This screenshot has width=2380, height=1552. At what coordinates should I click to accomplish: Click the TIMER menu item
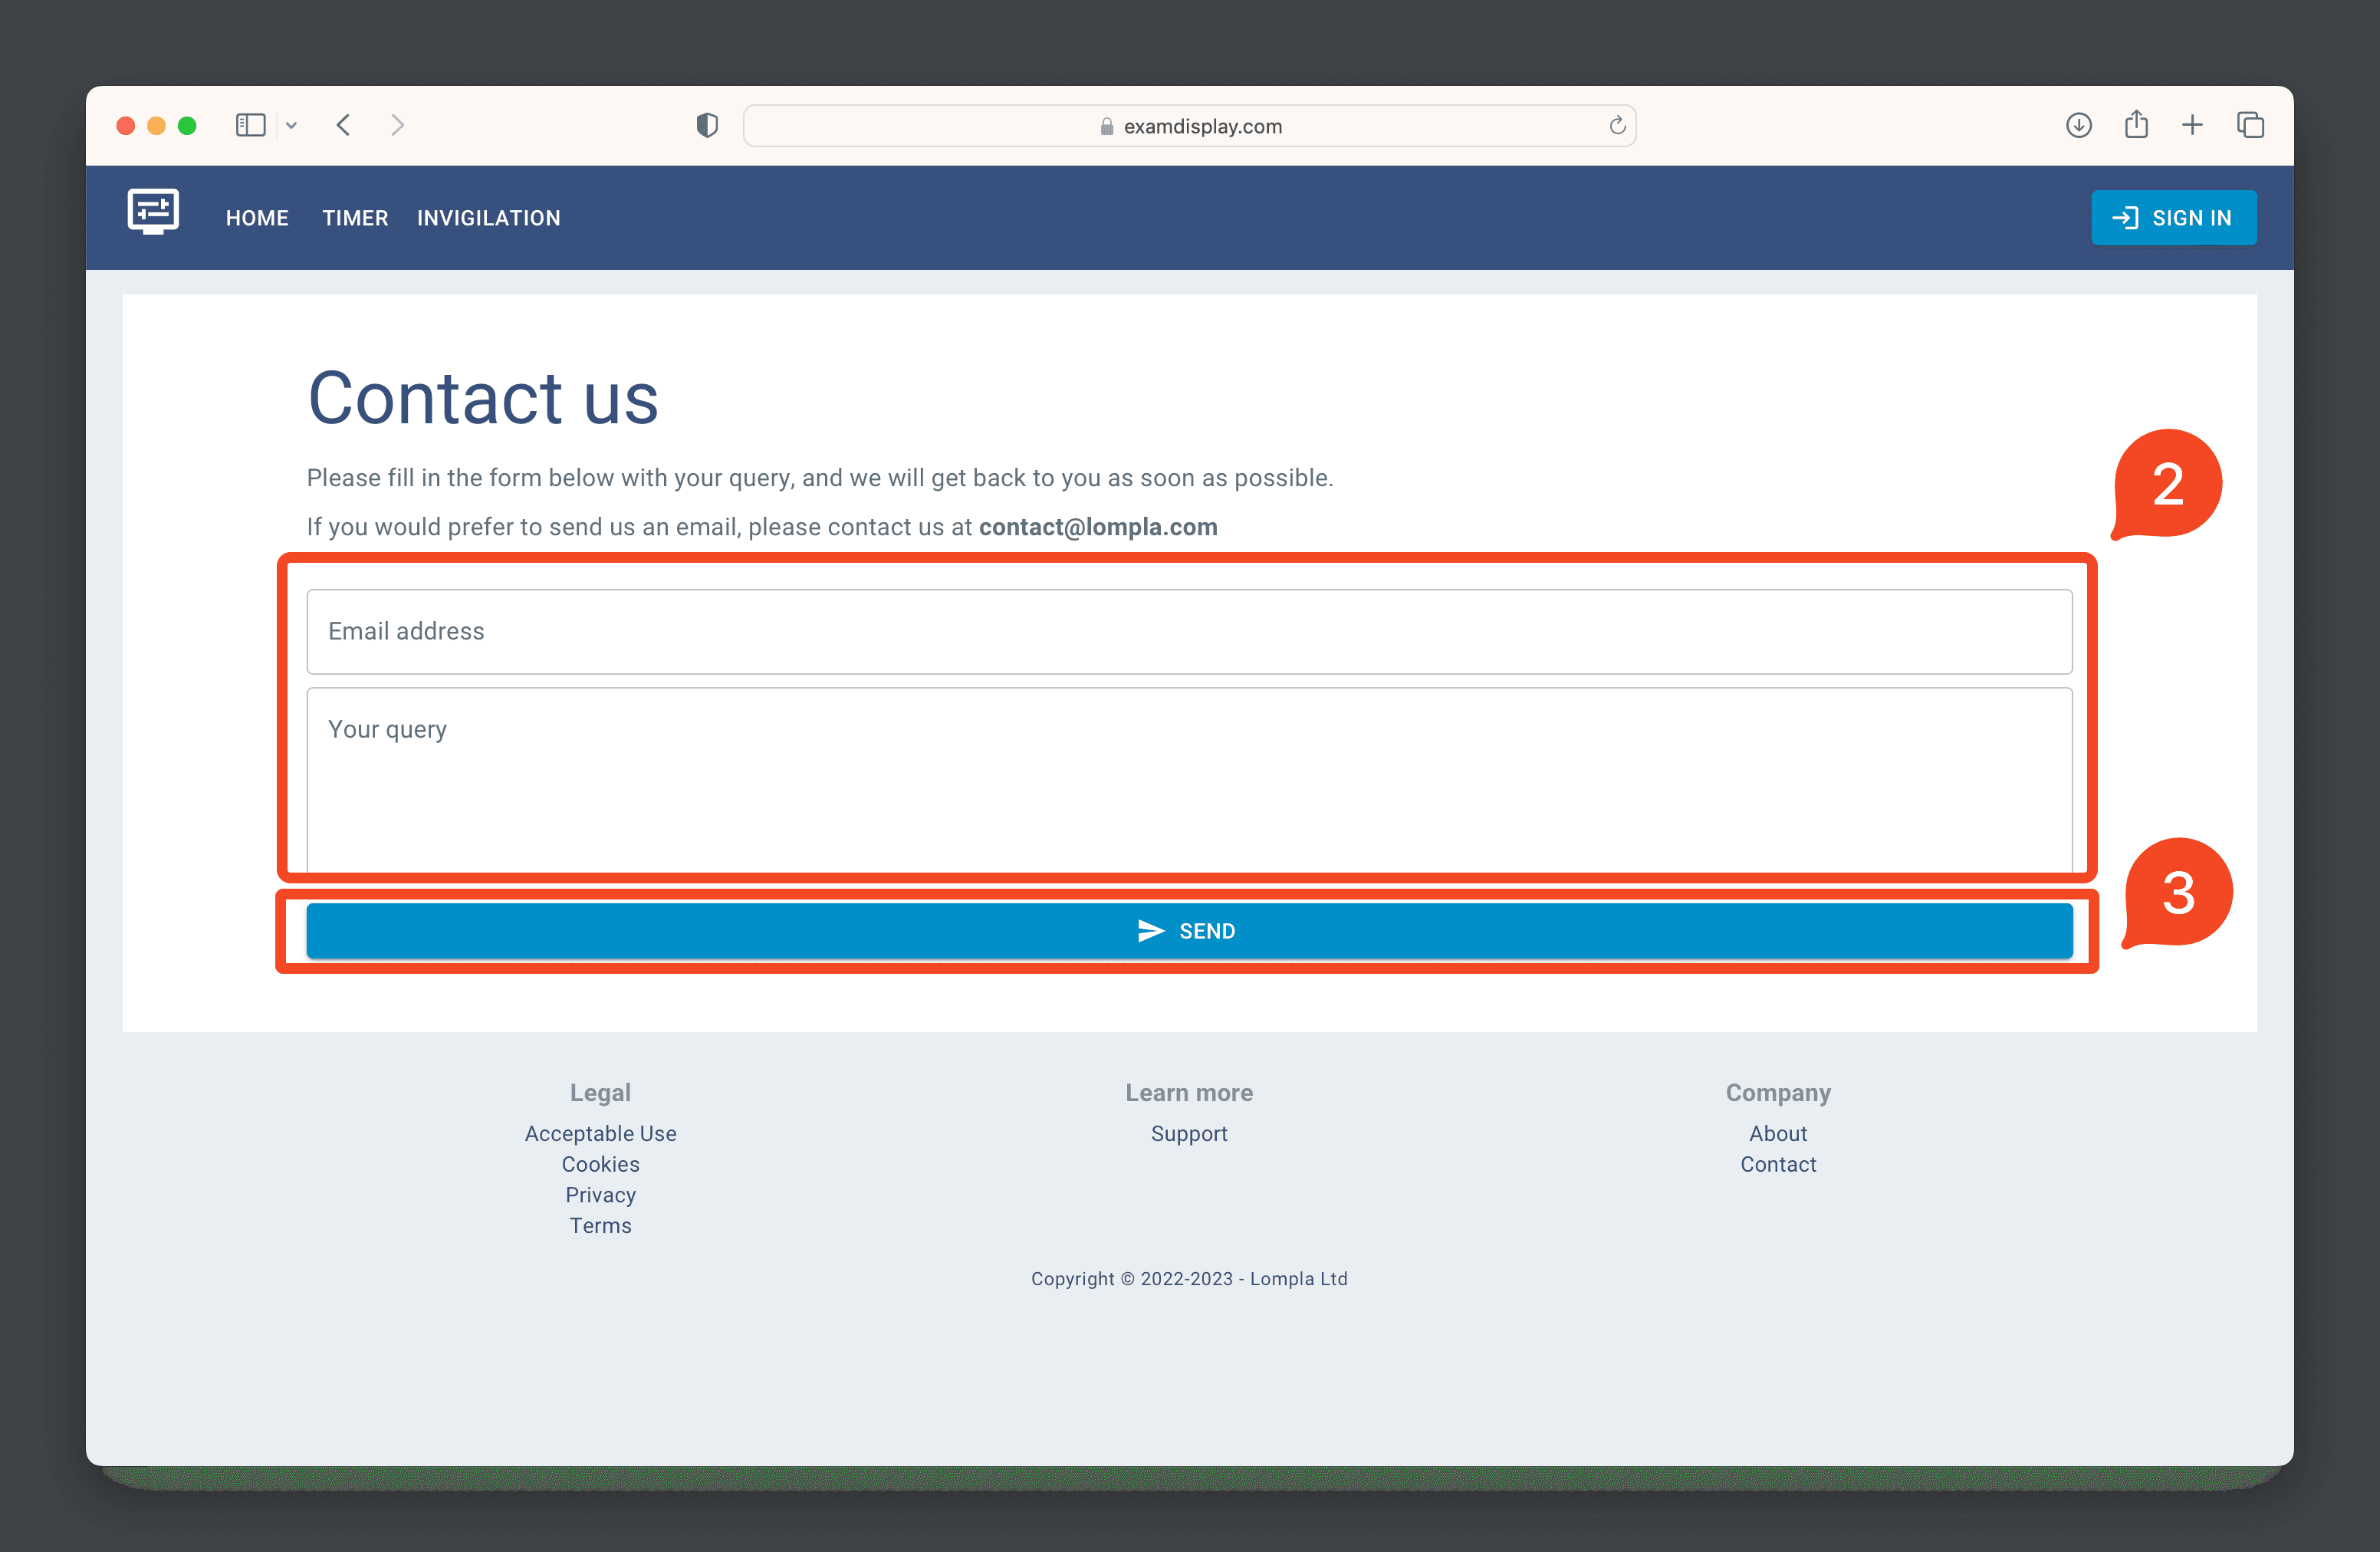tap(354, 217)
